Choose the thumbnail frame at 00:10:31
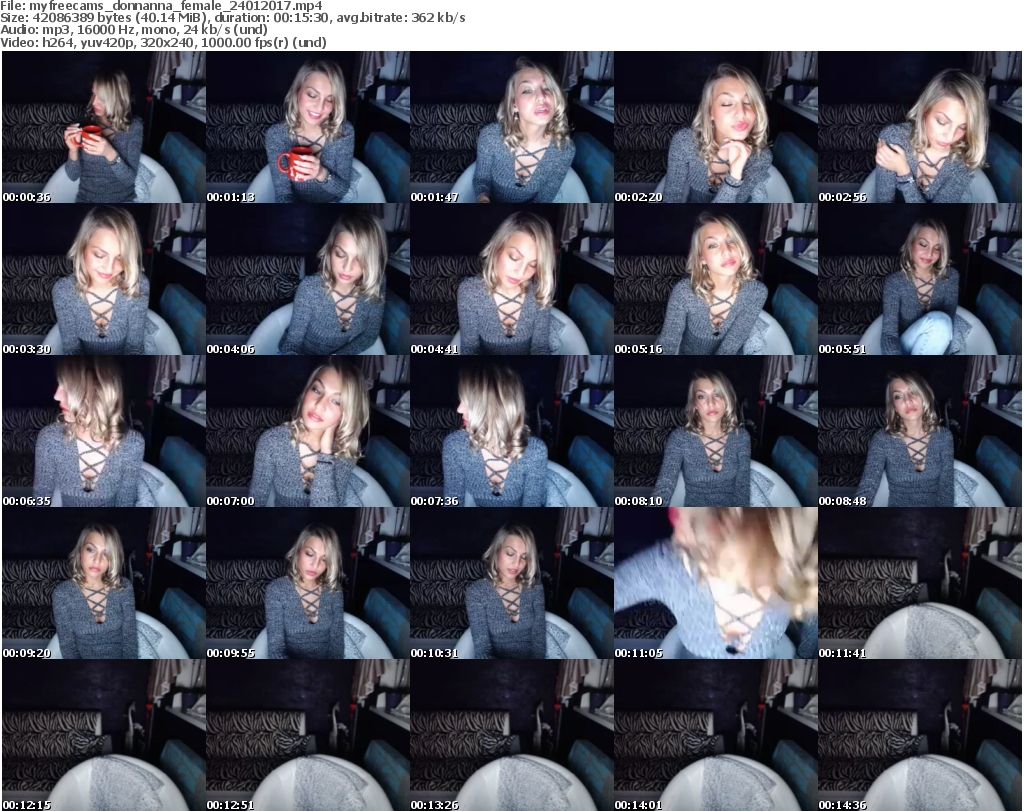Image resolution: width=1024 pixels, height=811 pixels. tap(512, 583)
